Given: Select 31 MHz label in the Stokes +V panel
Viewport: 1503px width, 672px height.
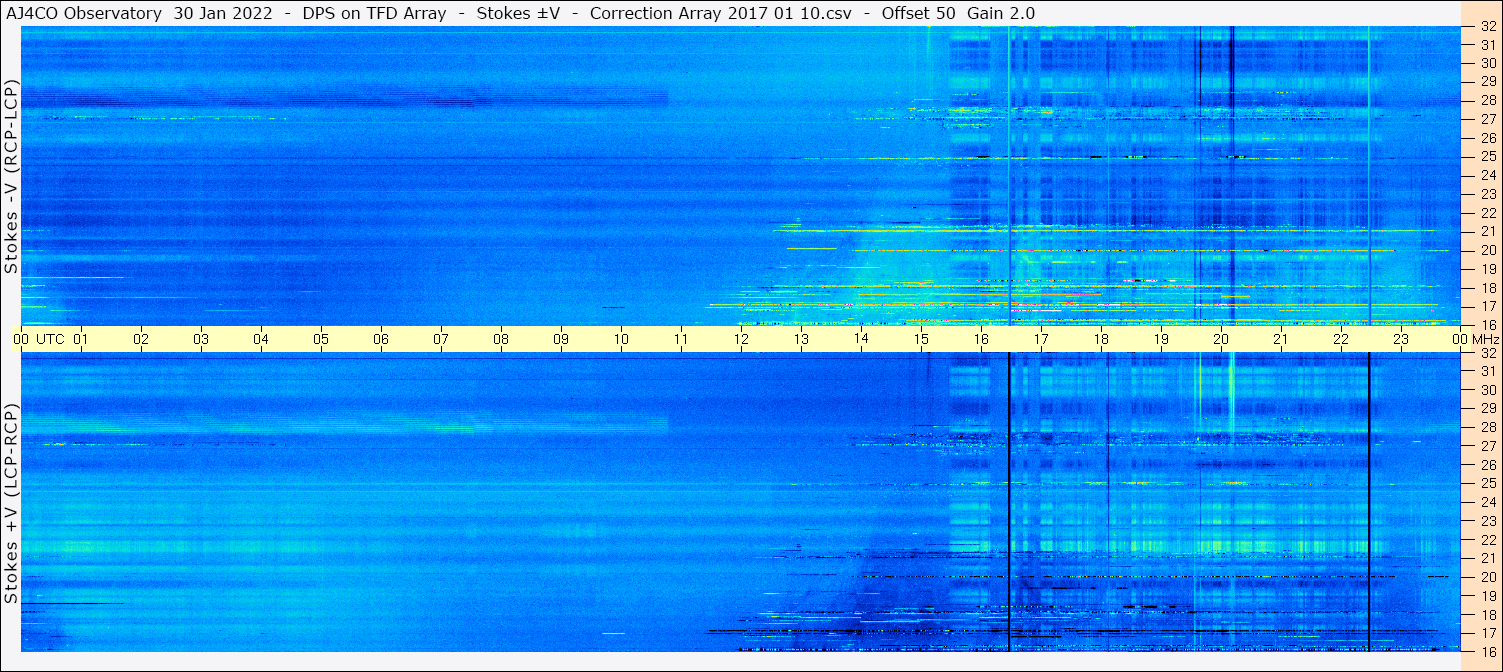Looking at the screenshot, I should [1487, 371].
